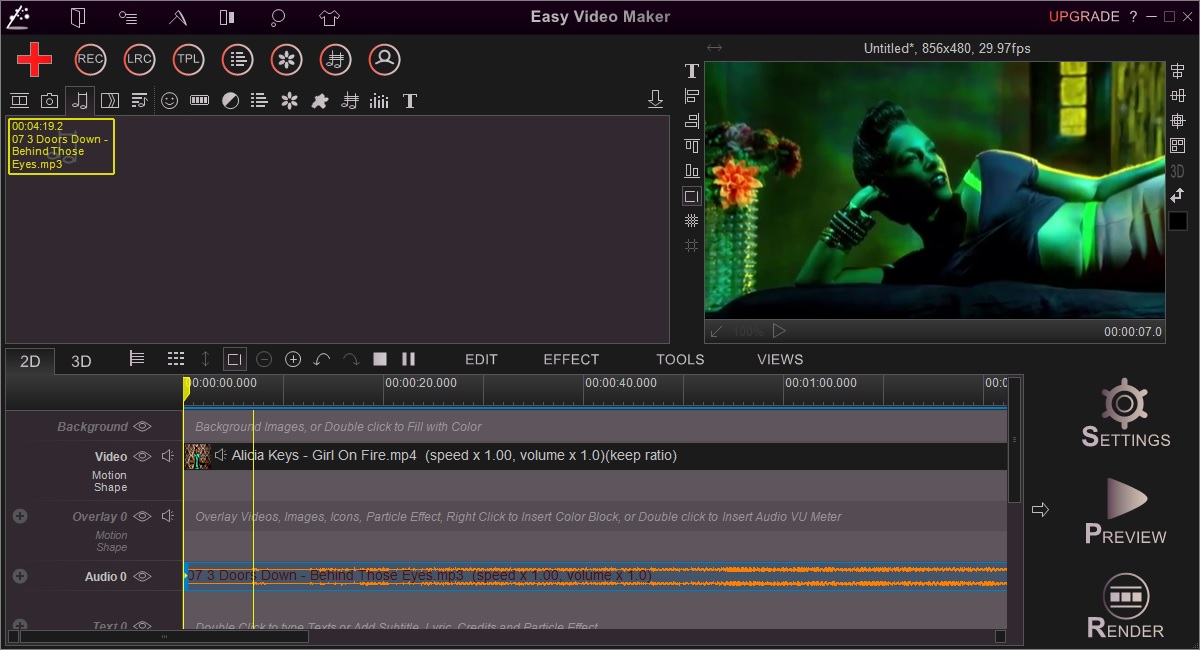Select the music note media icon
1200x650 pixels.
[x=79, y=100]
